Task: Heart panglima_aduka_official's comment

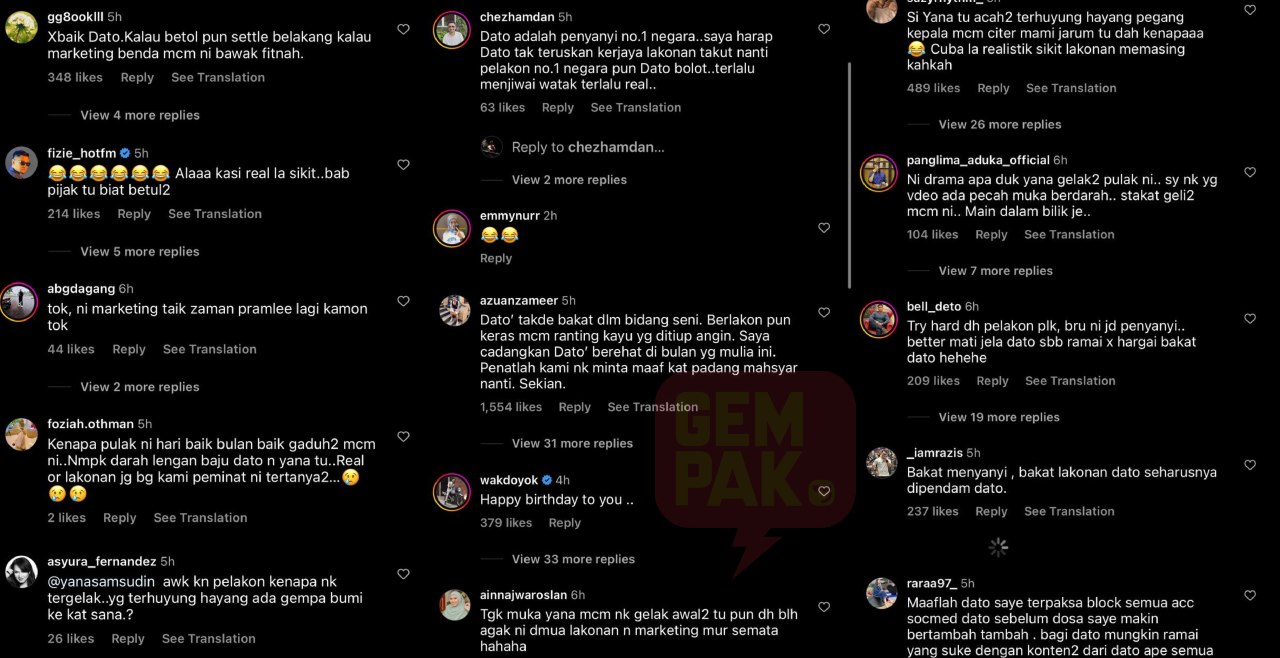Action: tap(1250, 172)
